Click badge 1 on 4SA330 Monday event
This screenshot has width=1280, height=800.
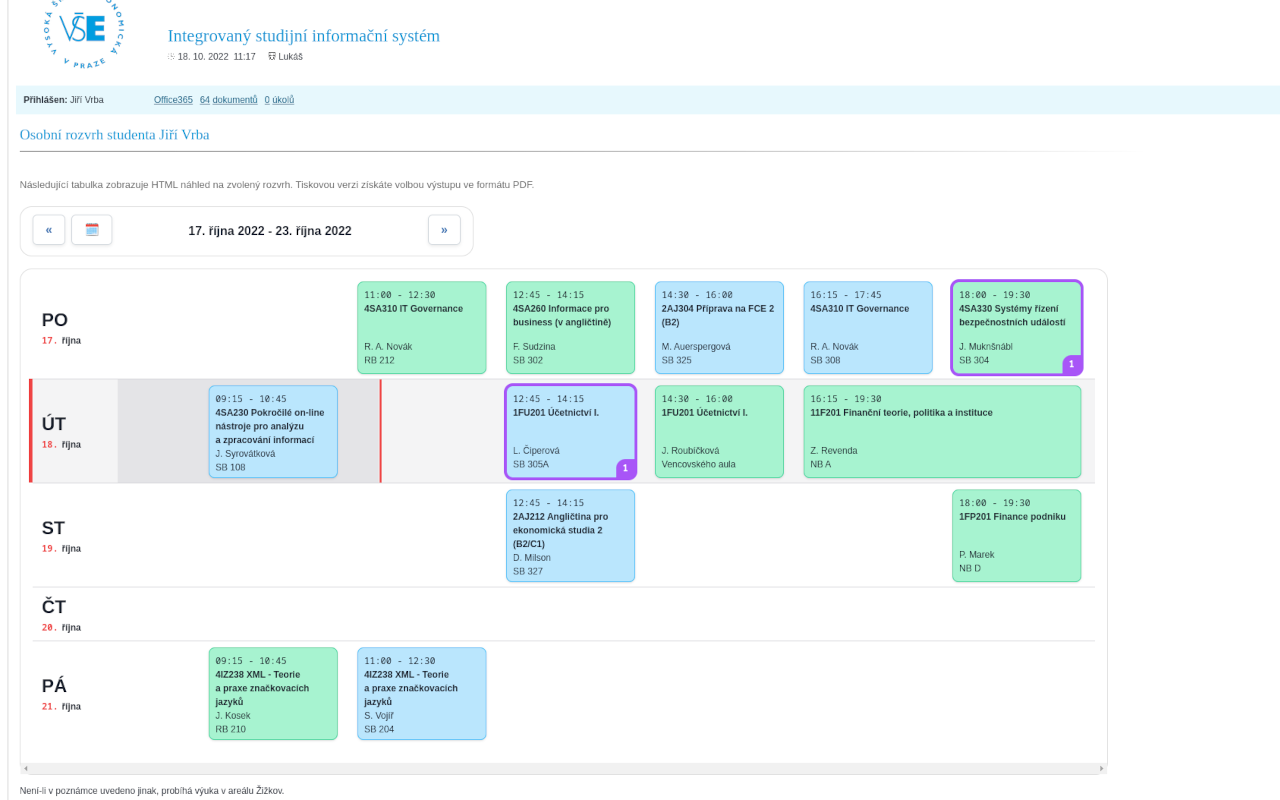1071,364
